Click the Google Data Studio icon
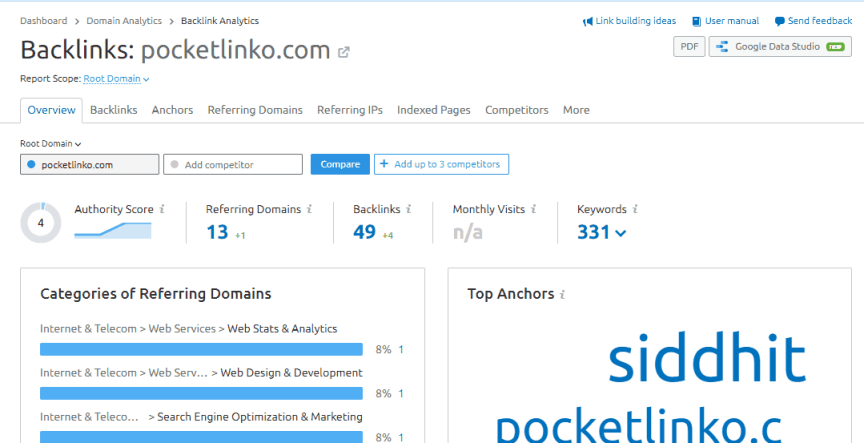 click(722, 47)
